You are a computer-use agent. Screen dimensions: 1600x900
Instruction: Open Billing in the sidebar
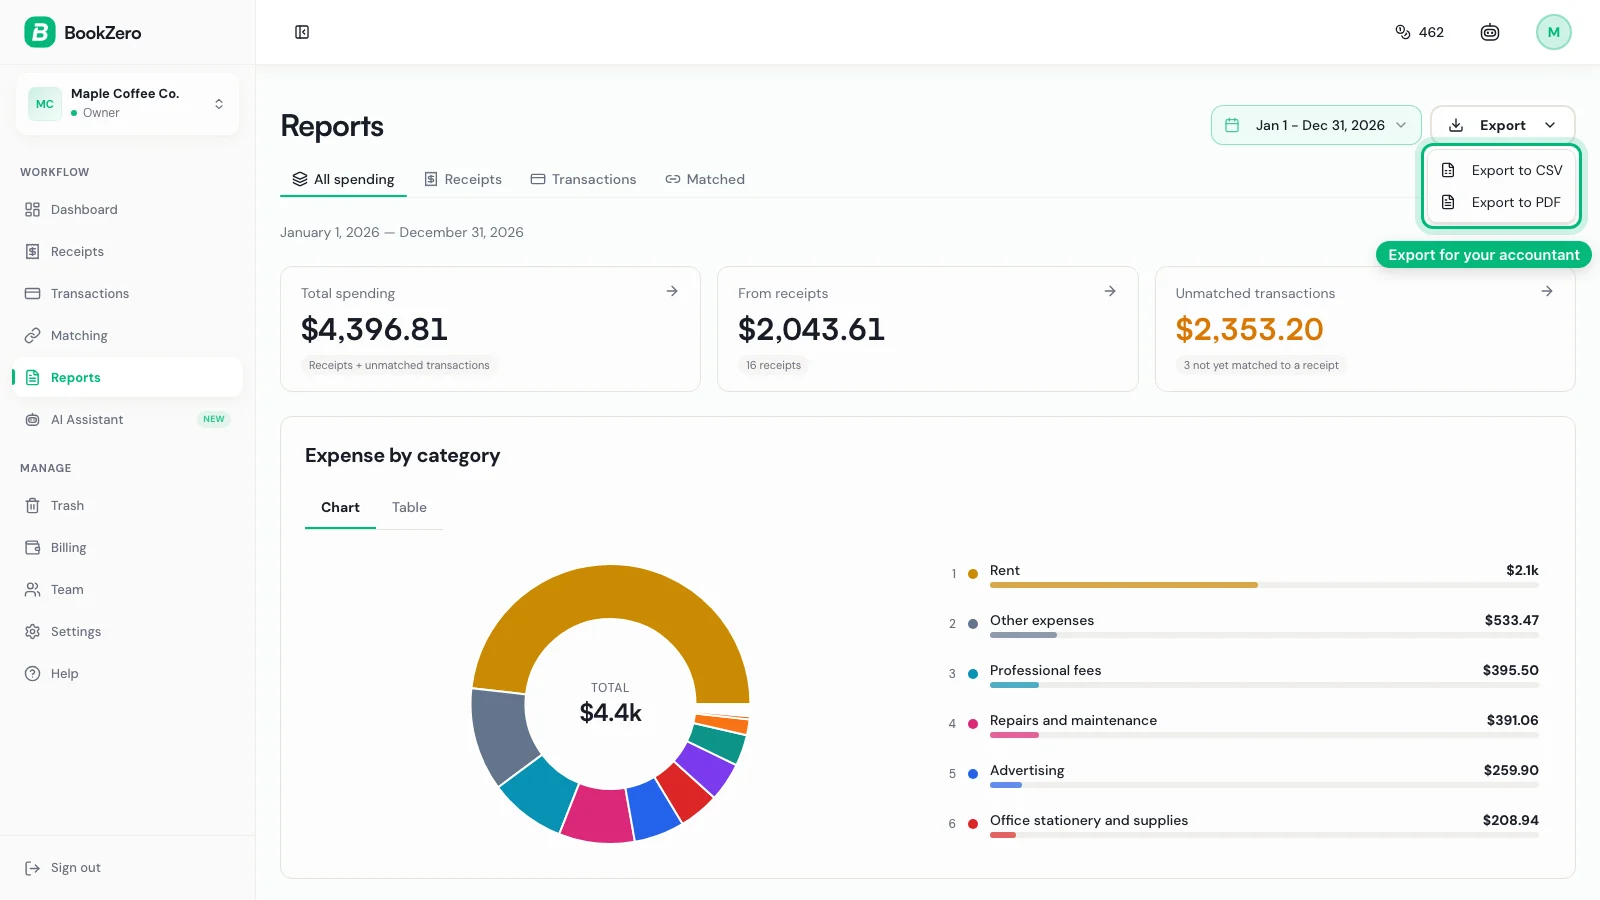(127, 548)
